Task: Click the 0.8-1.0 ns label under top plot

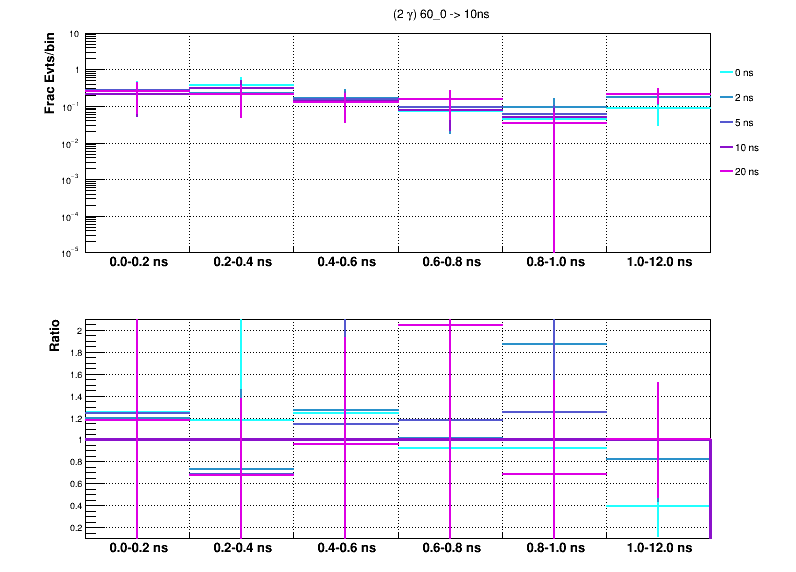Action: click(553, 263)
